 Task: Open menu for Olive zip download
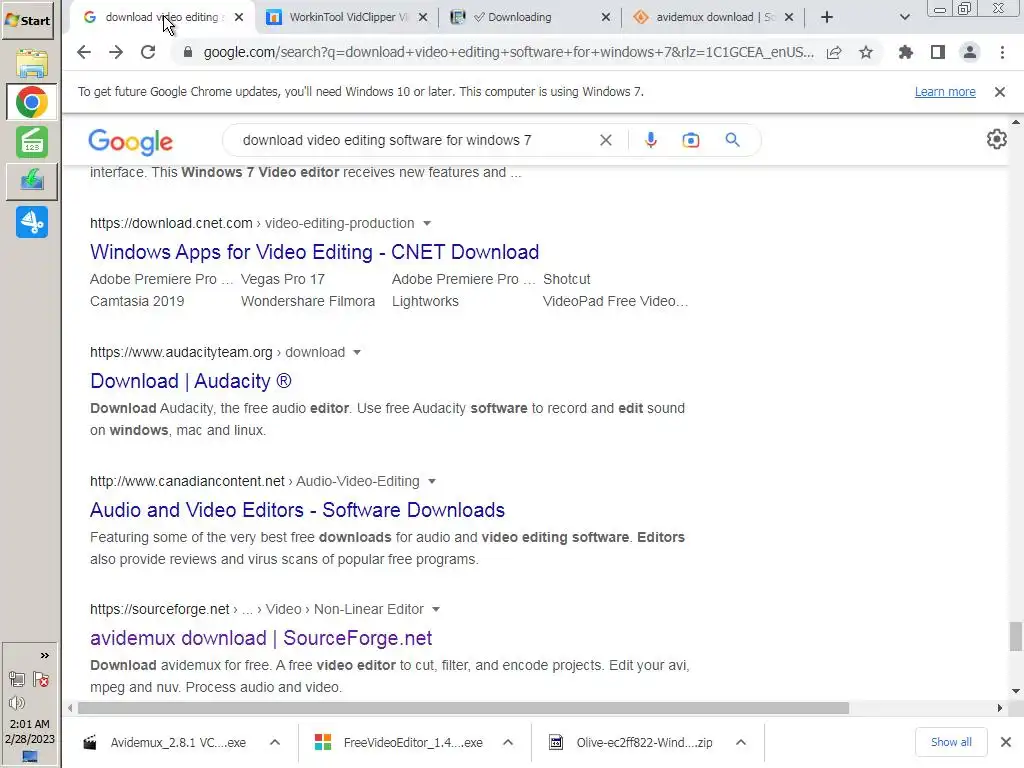tap(741, 742)
